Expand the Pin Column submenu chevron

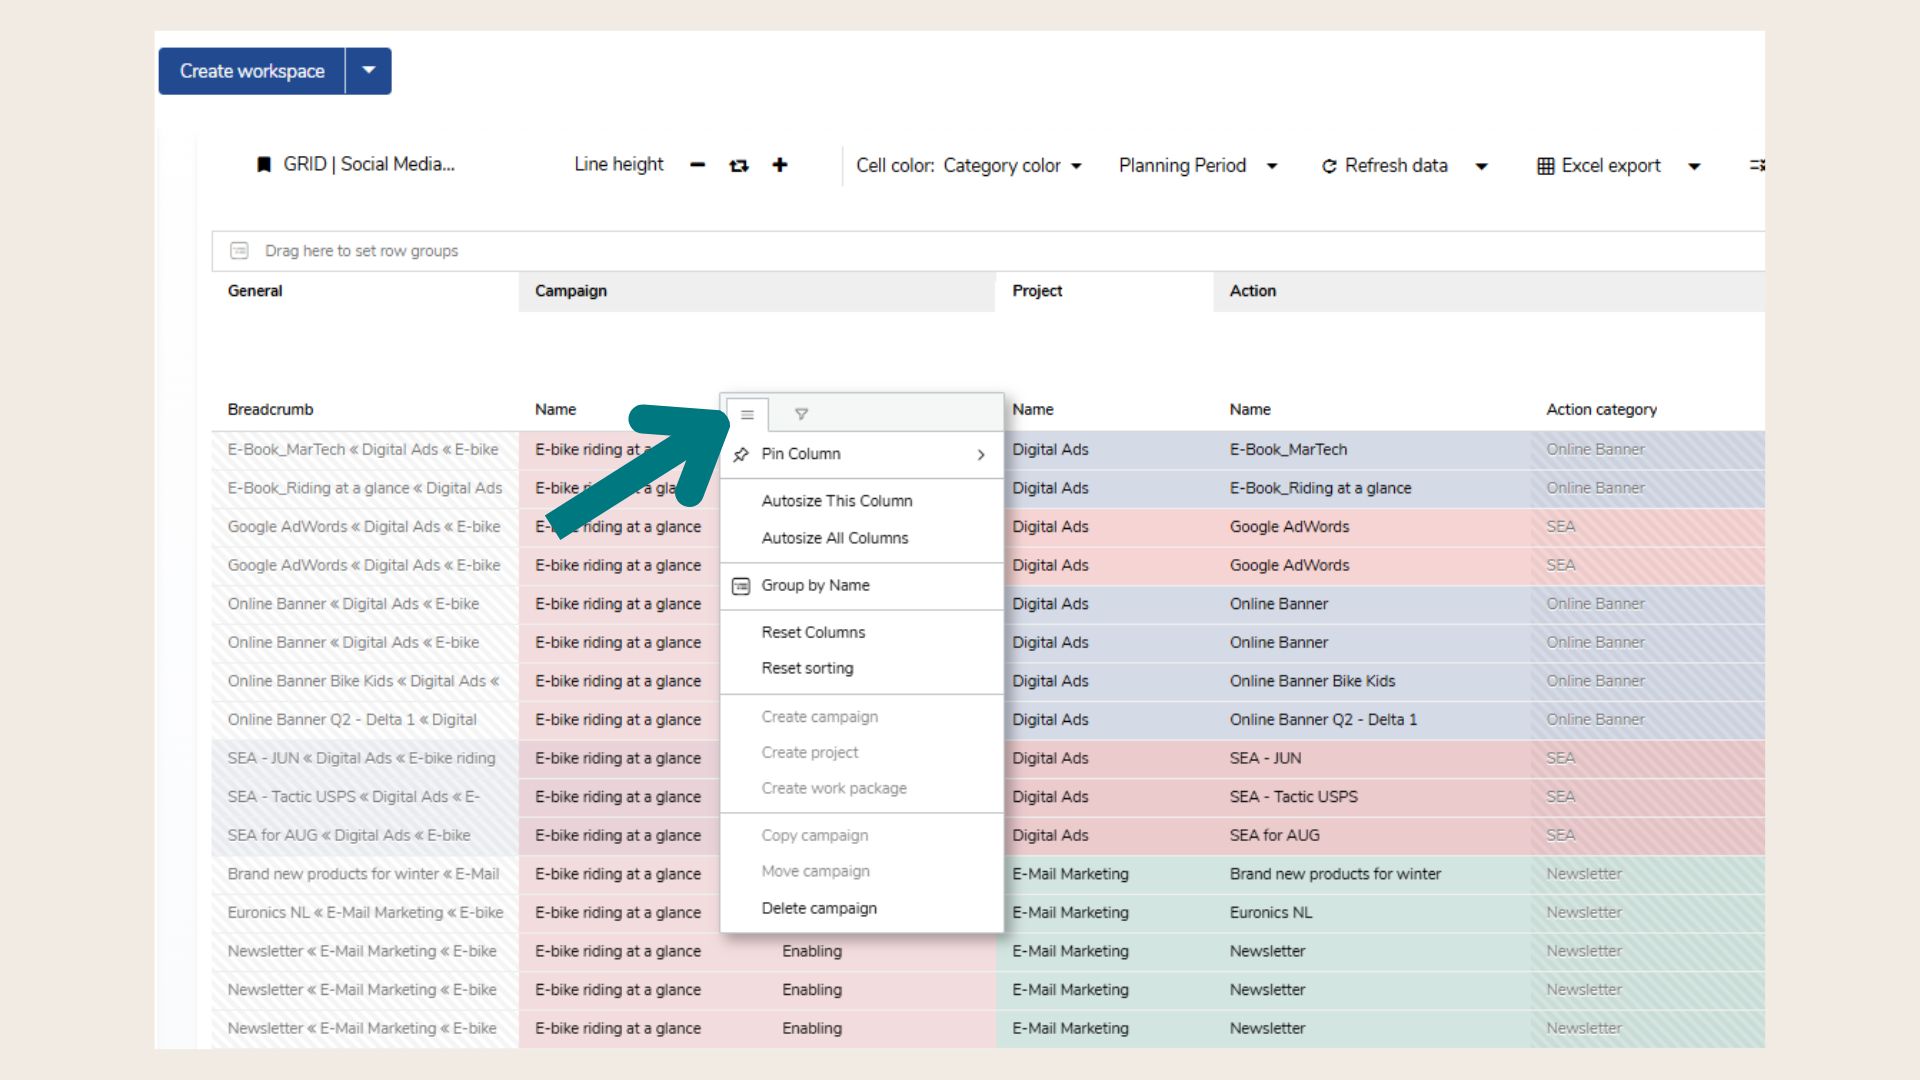click(981, 454)
